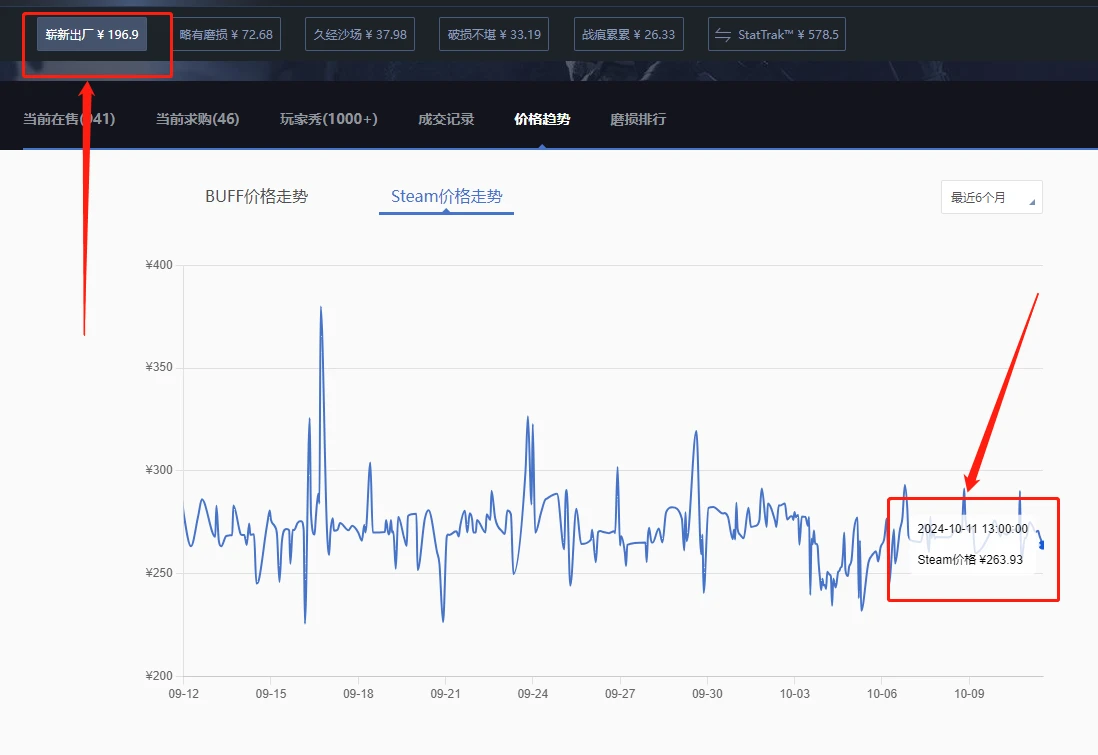Viewport: 1098px width, 755px height.
Task: Open the 当前求购(46) tab
Action: coord(197,119)
